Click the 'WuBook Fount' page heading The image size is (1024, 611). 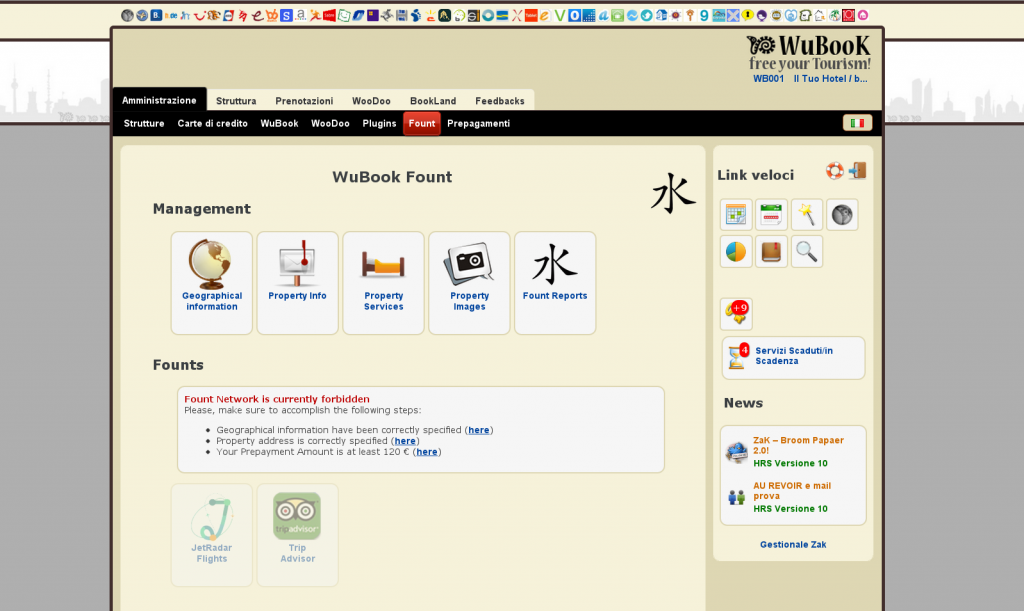[x=392, y=177]
